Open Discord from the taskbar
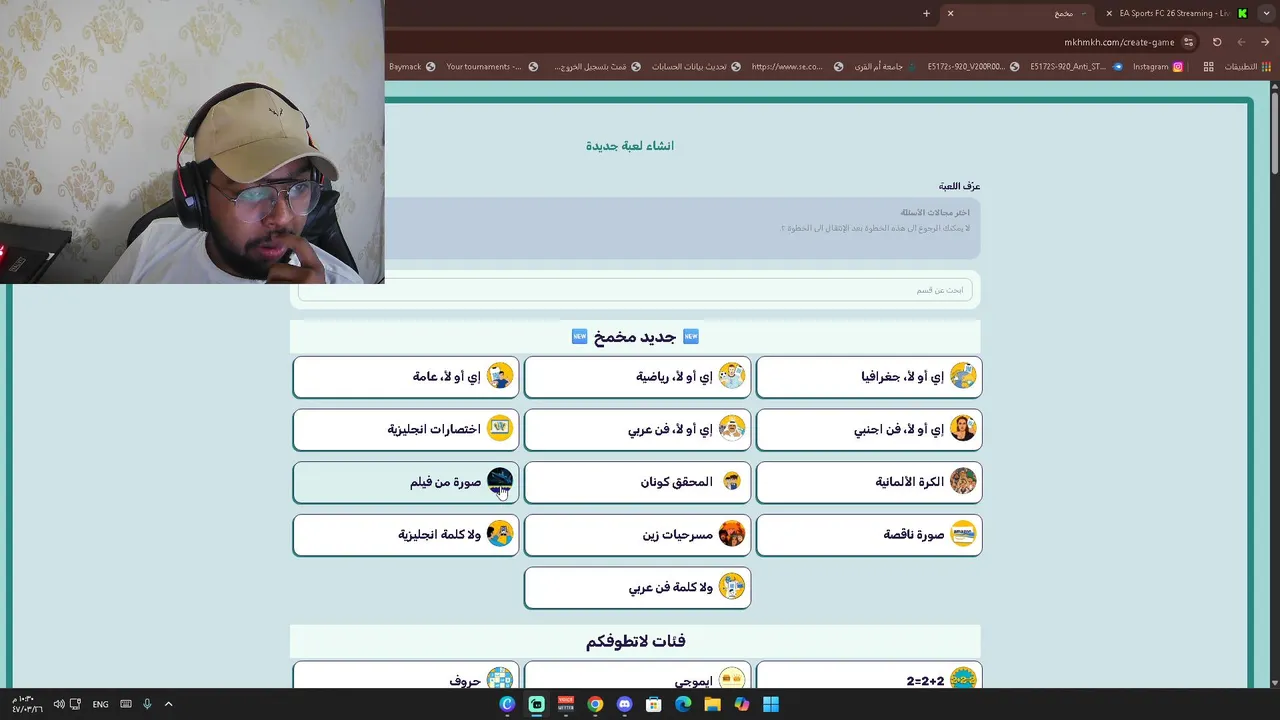This screenshot has height=720, width=1280. (x=625, y=704)
